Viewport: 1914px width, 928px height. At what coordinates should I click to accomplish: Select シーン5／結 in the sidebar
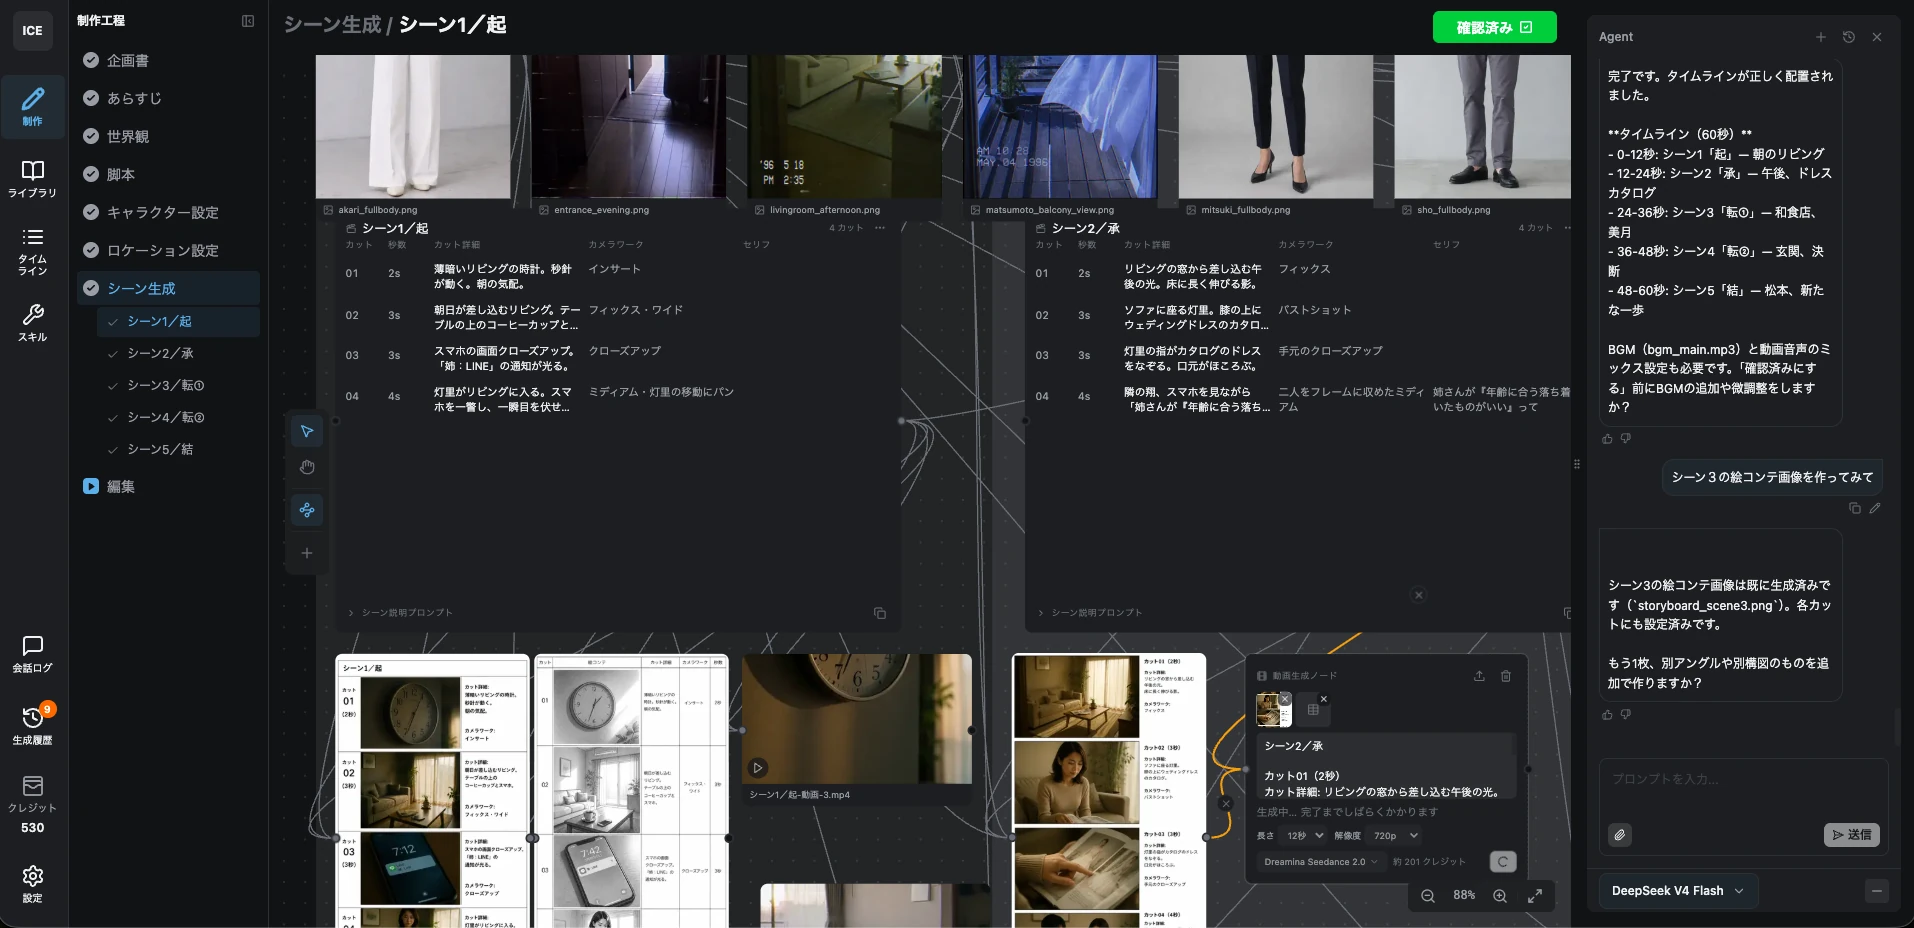[178, 449]
